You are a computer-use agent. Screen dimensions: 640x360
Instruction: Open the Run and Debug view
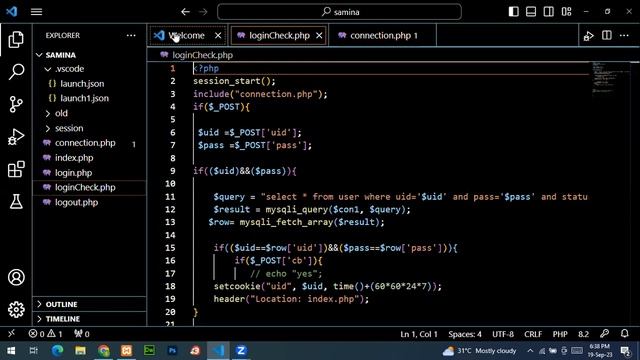click(x=16, y=137)
